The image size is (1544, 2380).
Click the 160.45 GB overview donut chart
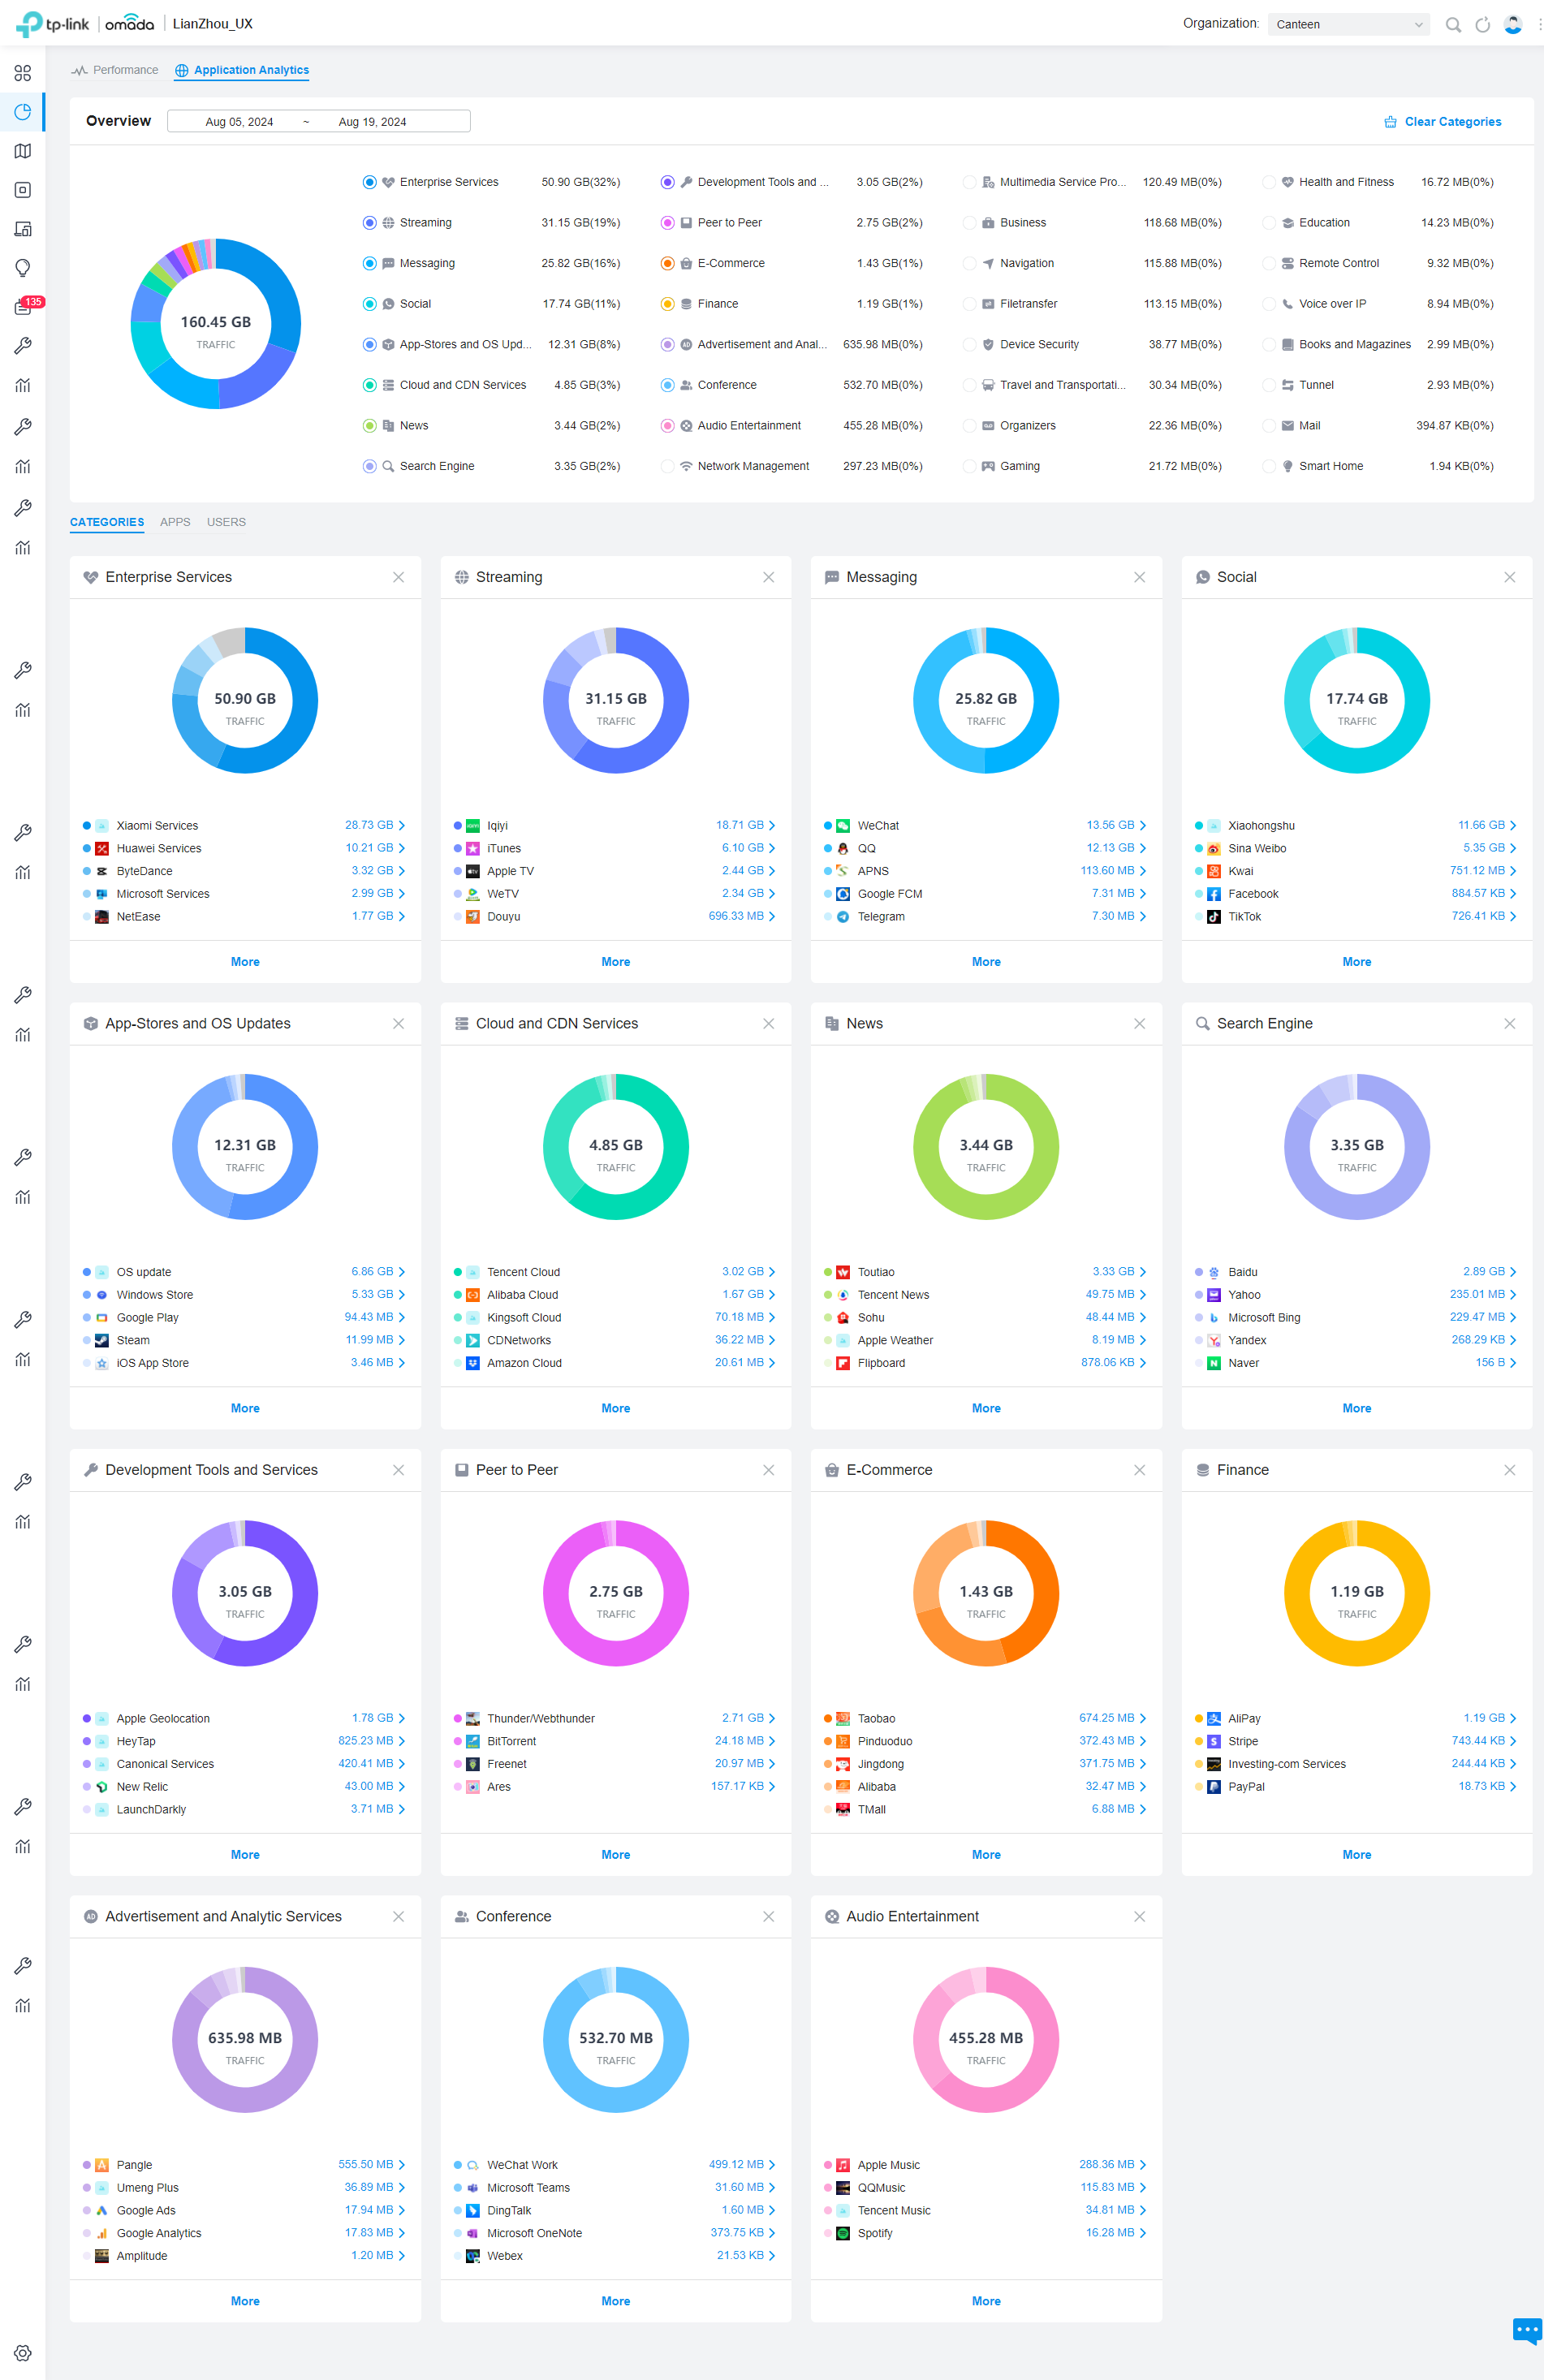tap(216, 323)
